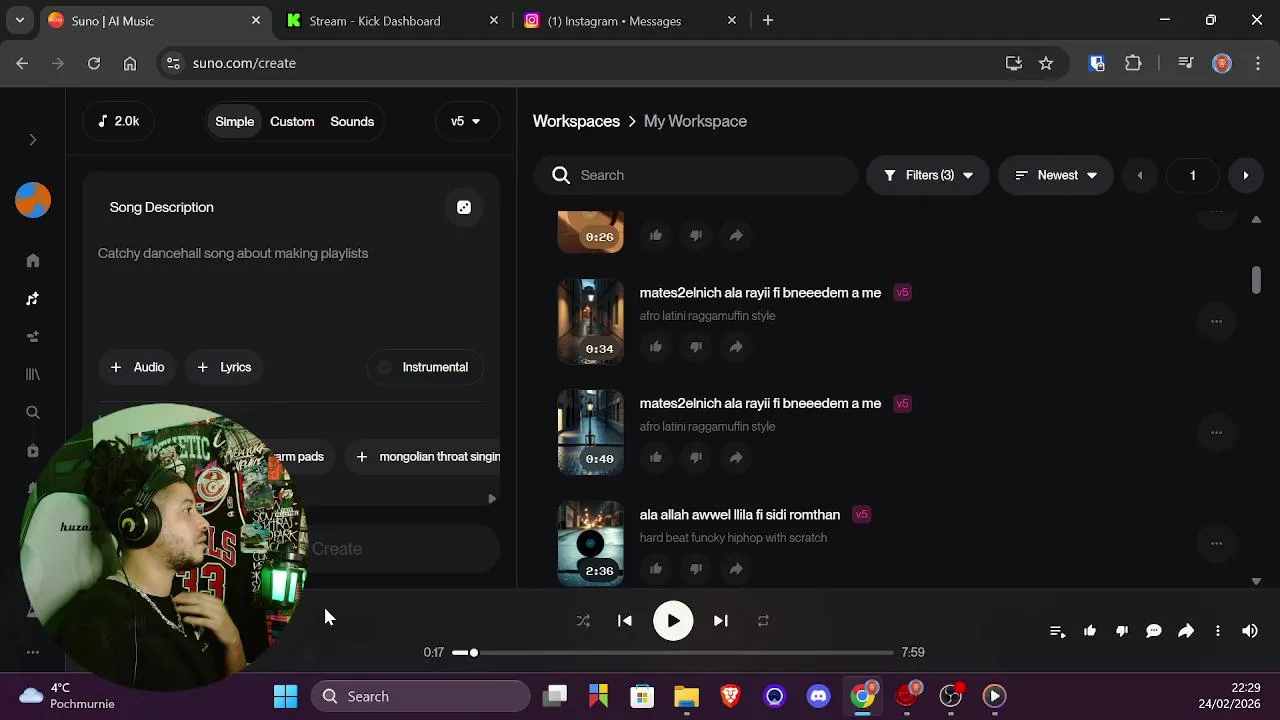Switch to Custom mode tab

(x=292, y=121)
